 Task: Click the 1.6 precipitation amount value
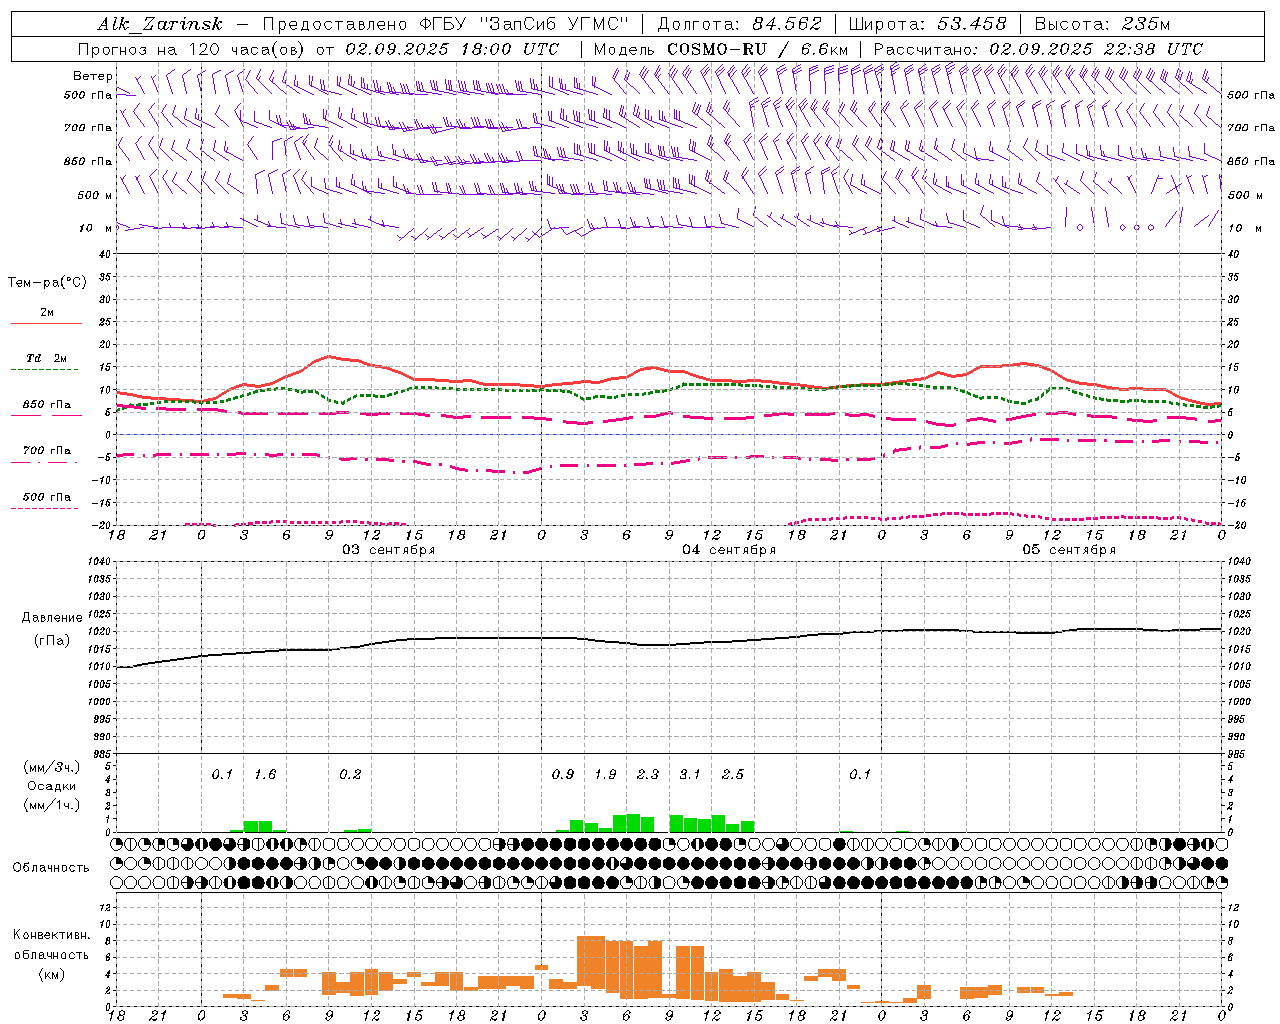265,774
